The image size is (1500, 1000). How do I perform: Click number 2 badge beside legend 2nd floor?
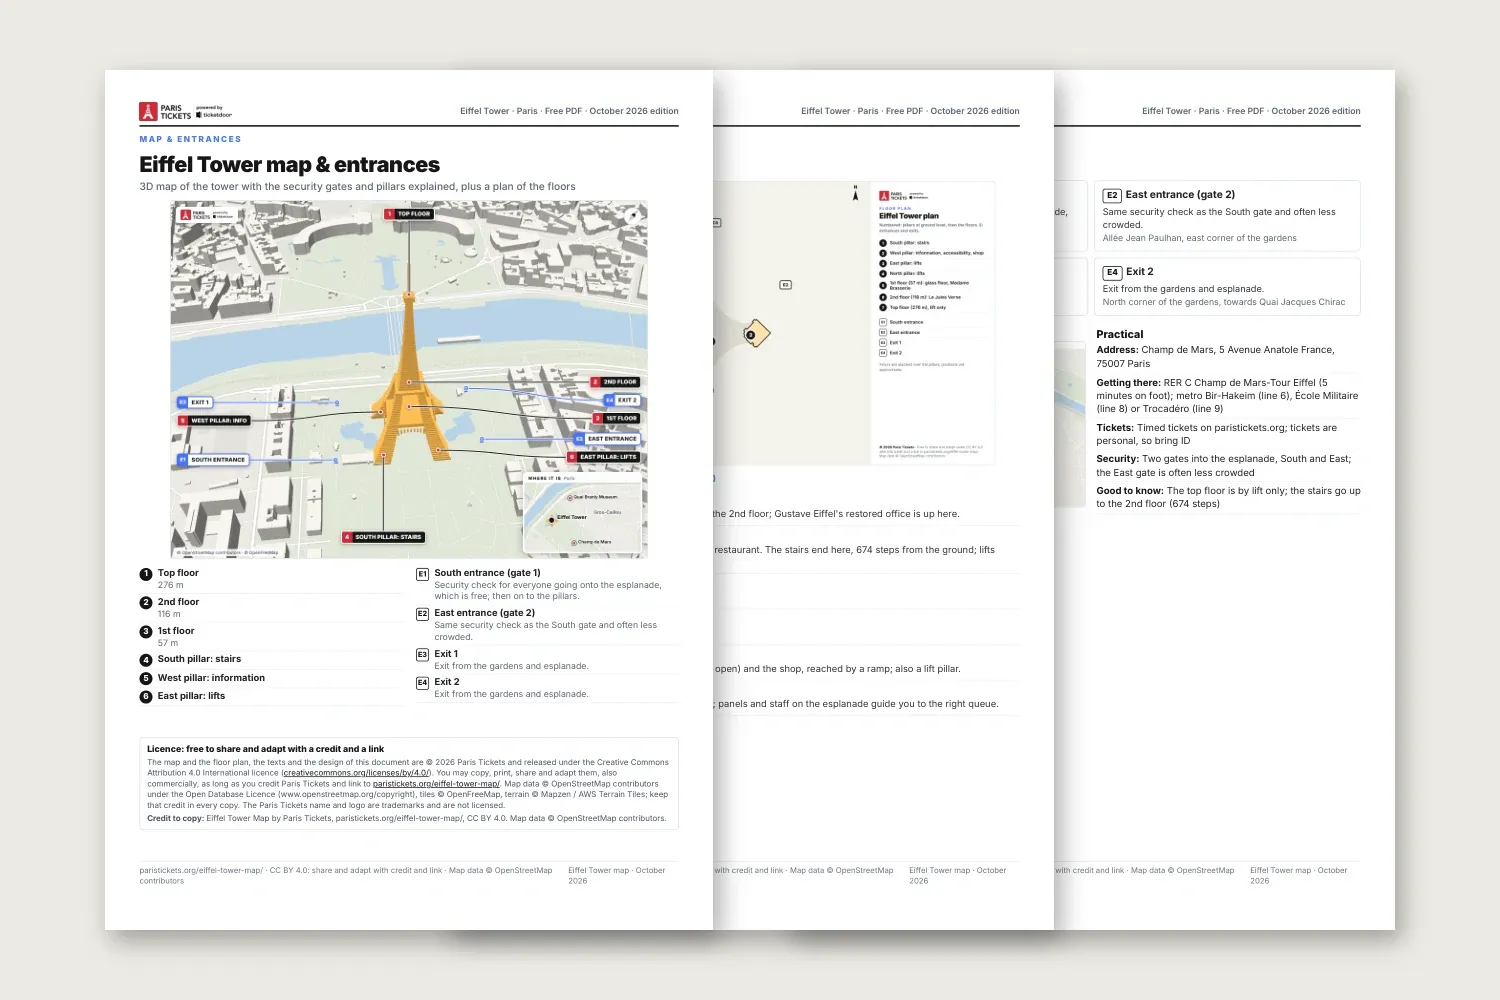point(146,603)
